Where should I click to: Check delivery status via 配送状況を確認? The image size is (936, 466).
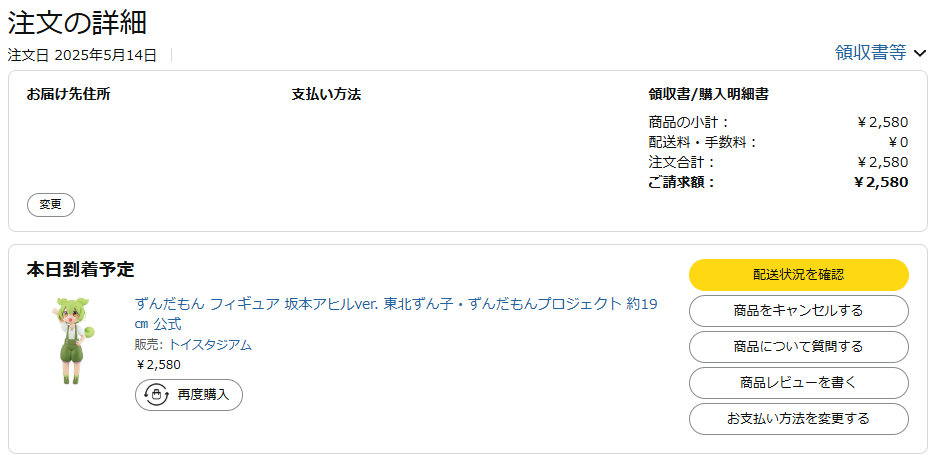tap(799, 274)
